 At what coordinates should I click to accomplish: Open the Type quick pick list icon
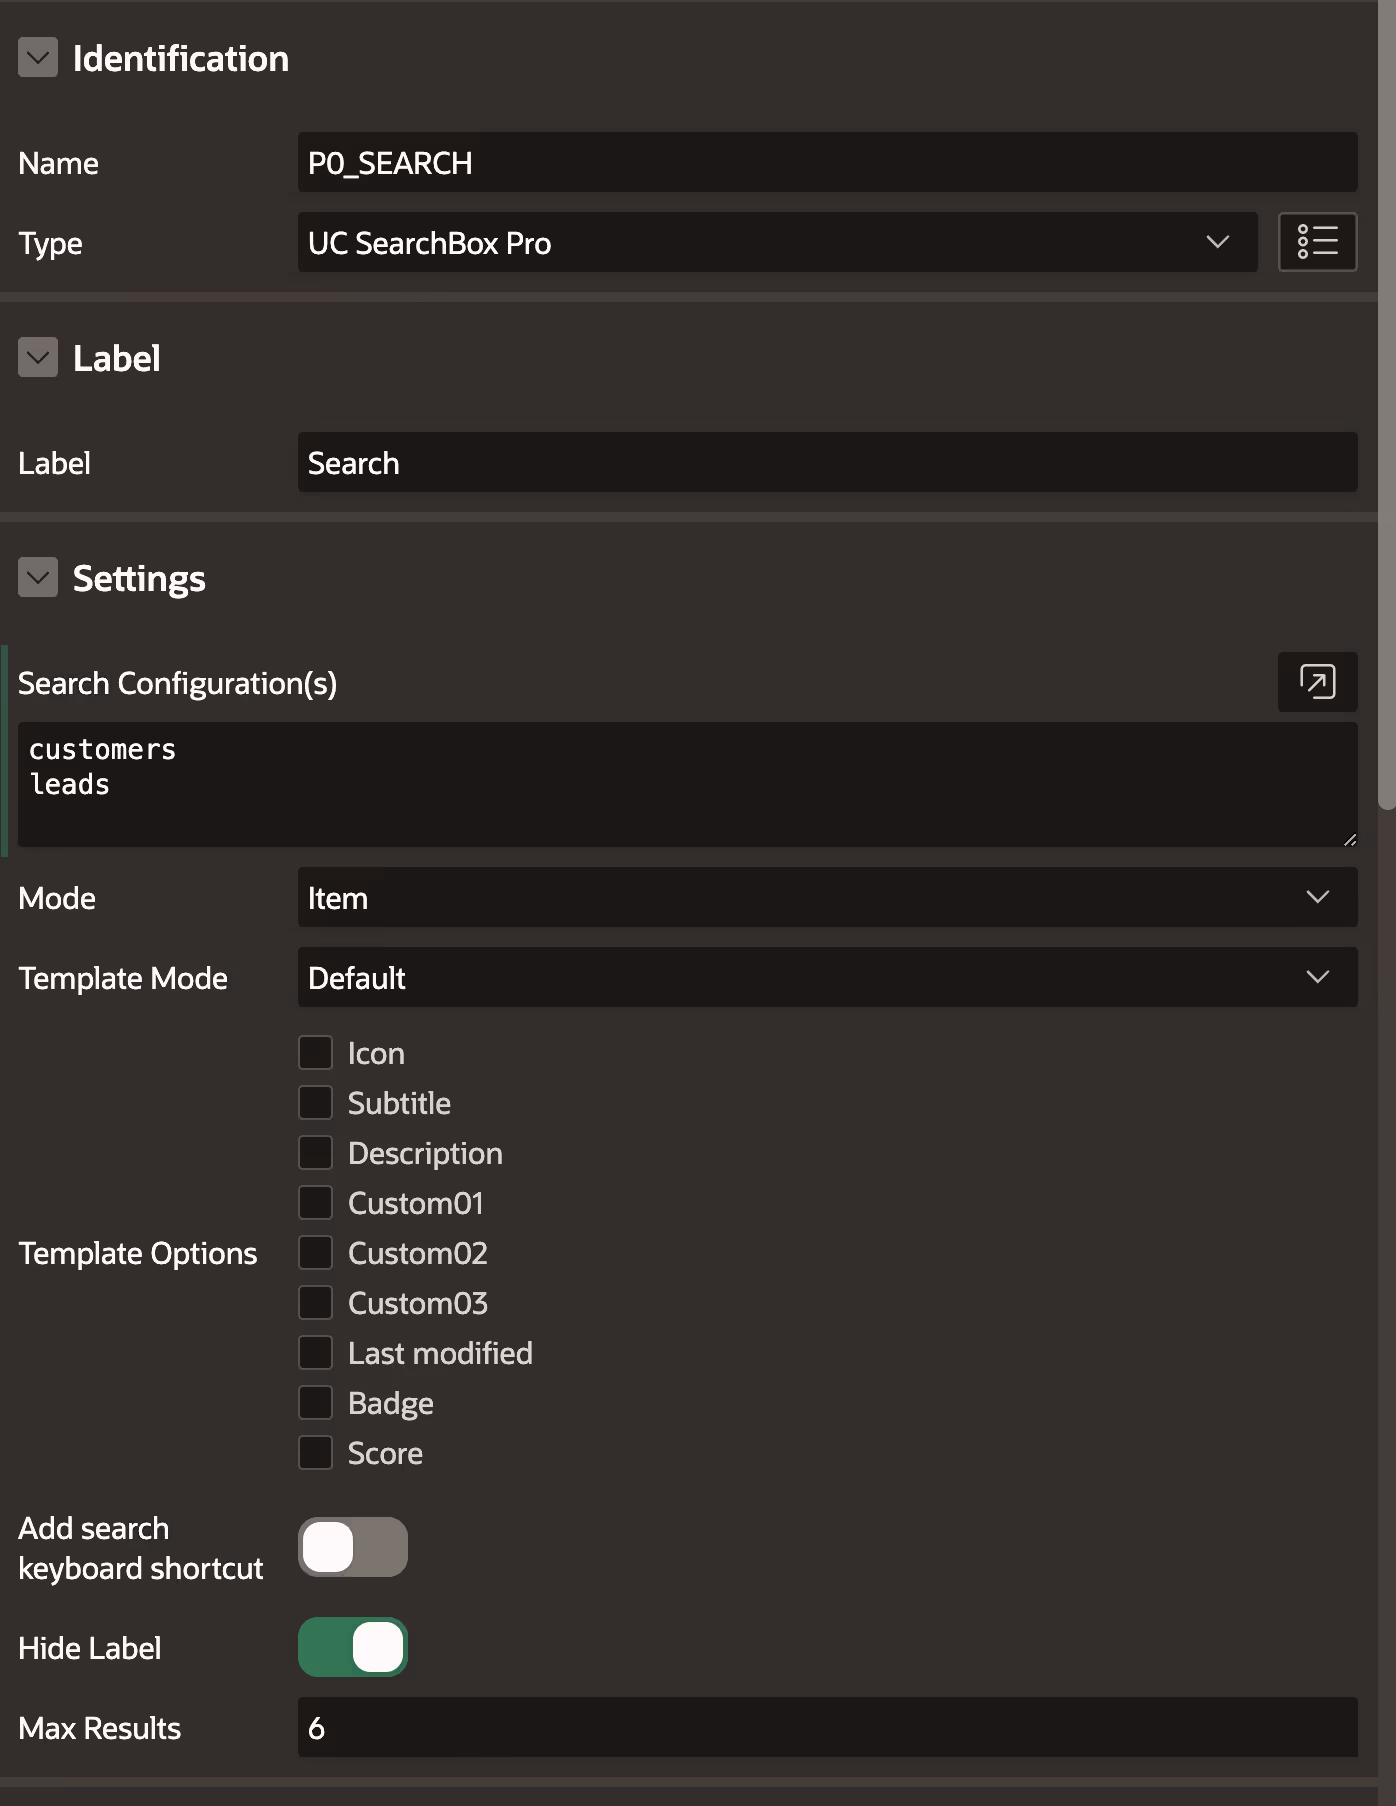[x=1317, y=242]
